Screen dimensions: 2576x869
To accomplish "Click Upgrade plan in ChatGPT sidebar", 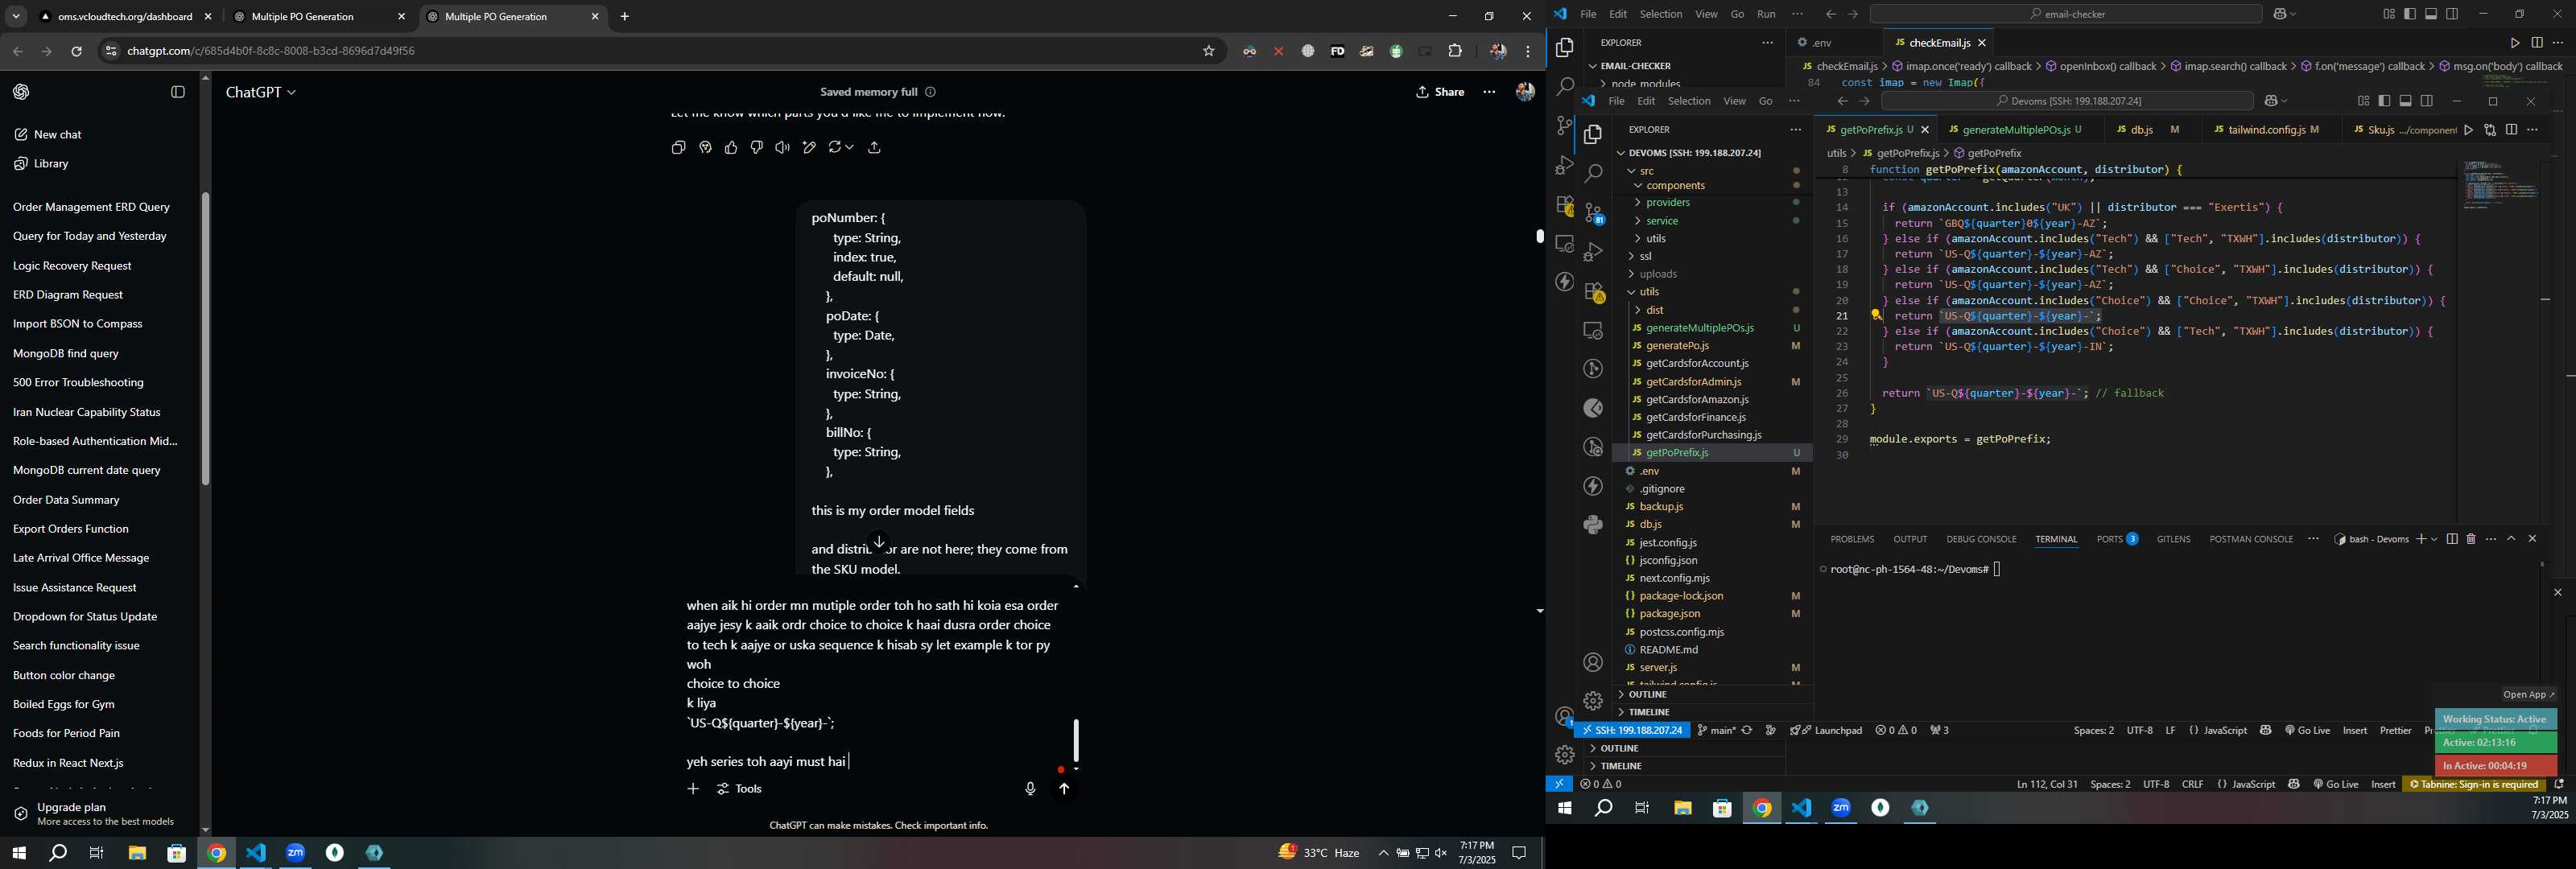I will [x=98, y=815].
